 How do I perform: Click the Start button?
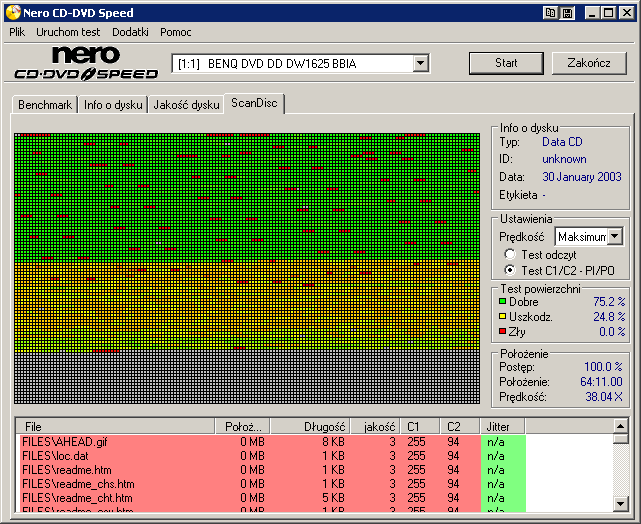[506, 63]
